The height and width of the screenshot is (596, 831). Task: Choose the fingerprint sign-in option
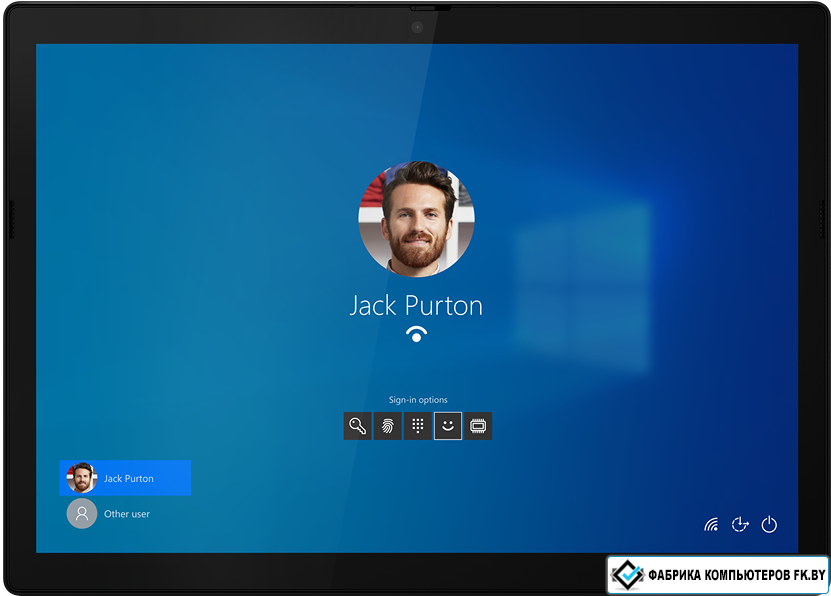tap(387, 426)
